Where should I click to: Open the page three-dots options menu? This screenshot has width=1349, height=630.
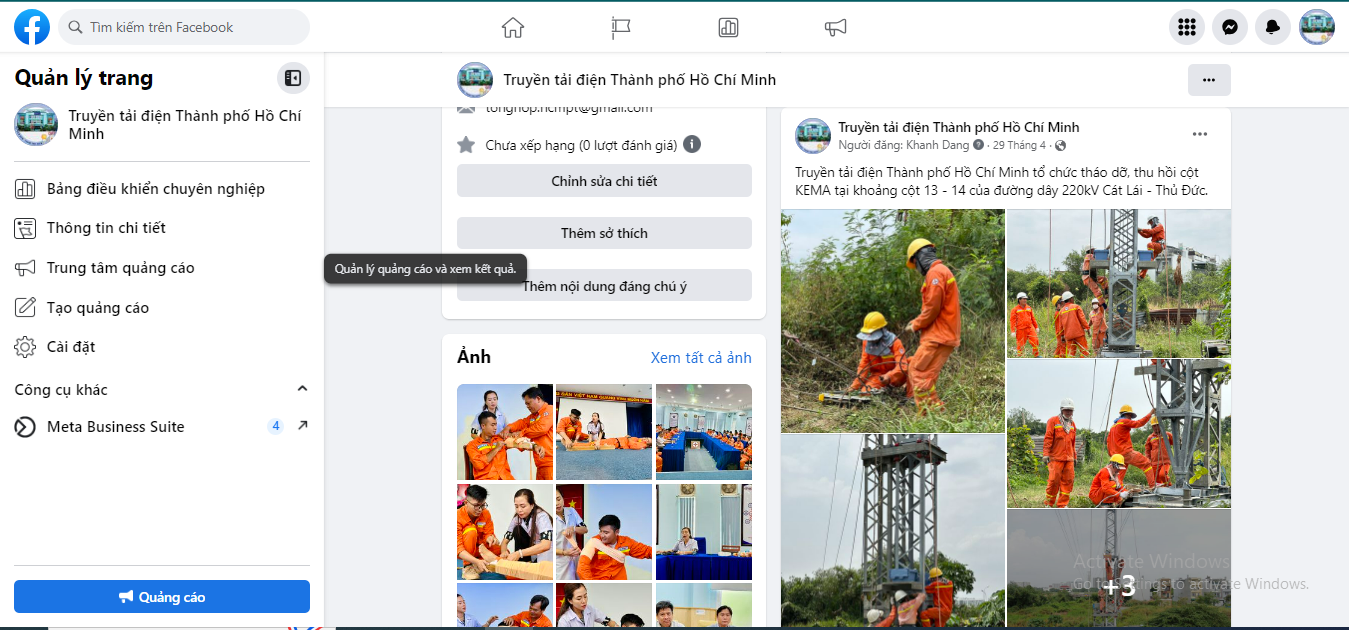[1209, 80]
